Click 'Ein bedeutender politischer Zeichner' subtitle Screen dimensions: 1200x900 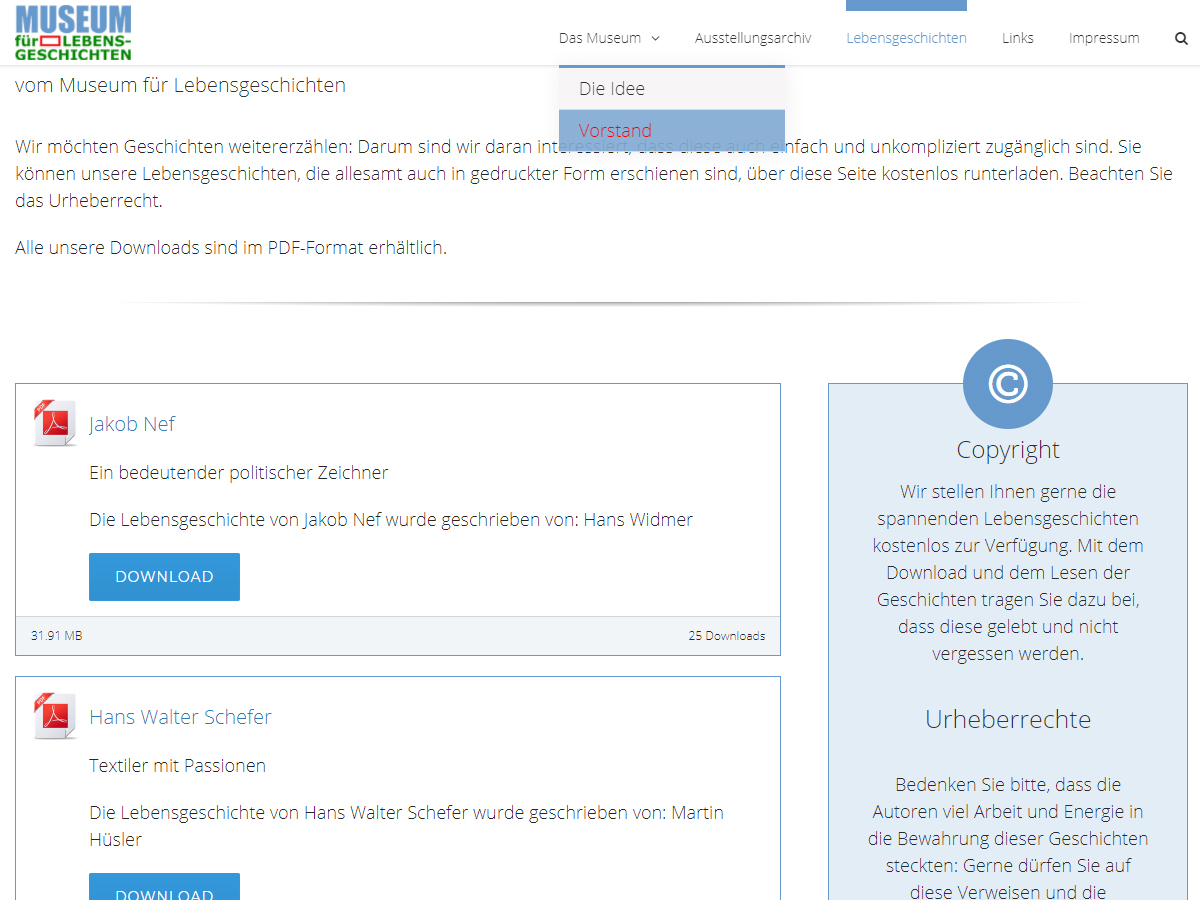pos(239,472)
